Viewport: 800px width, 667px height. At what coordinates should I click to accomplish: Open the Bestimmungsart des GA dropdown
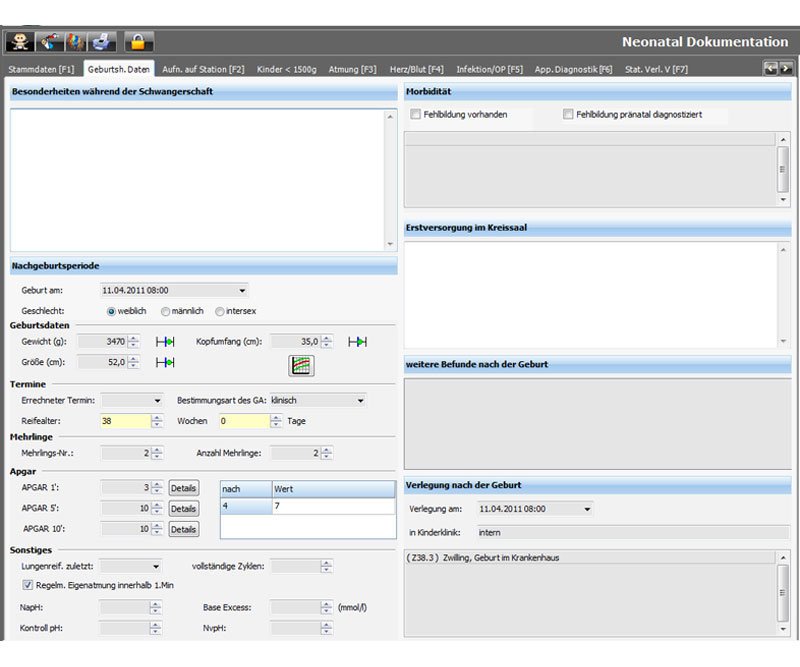[x=361, y=401]
